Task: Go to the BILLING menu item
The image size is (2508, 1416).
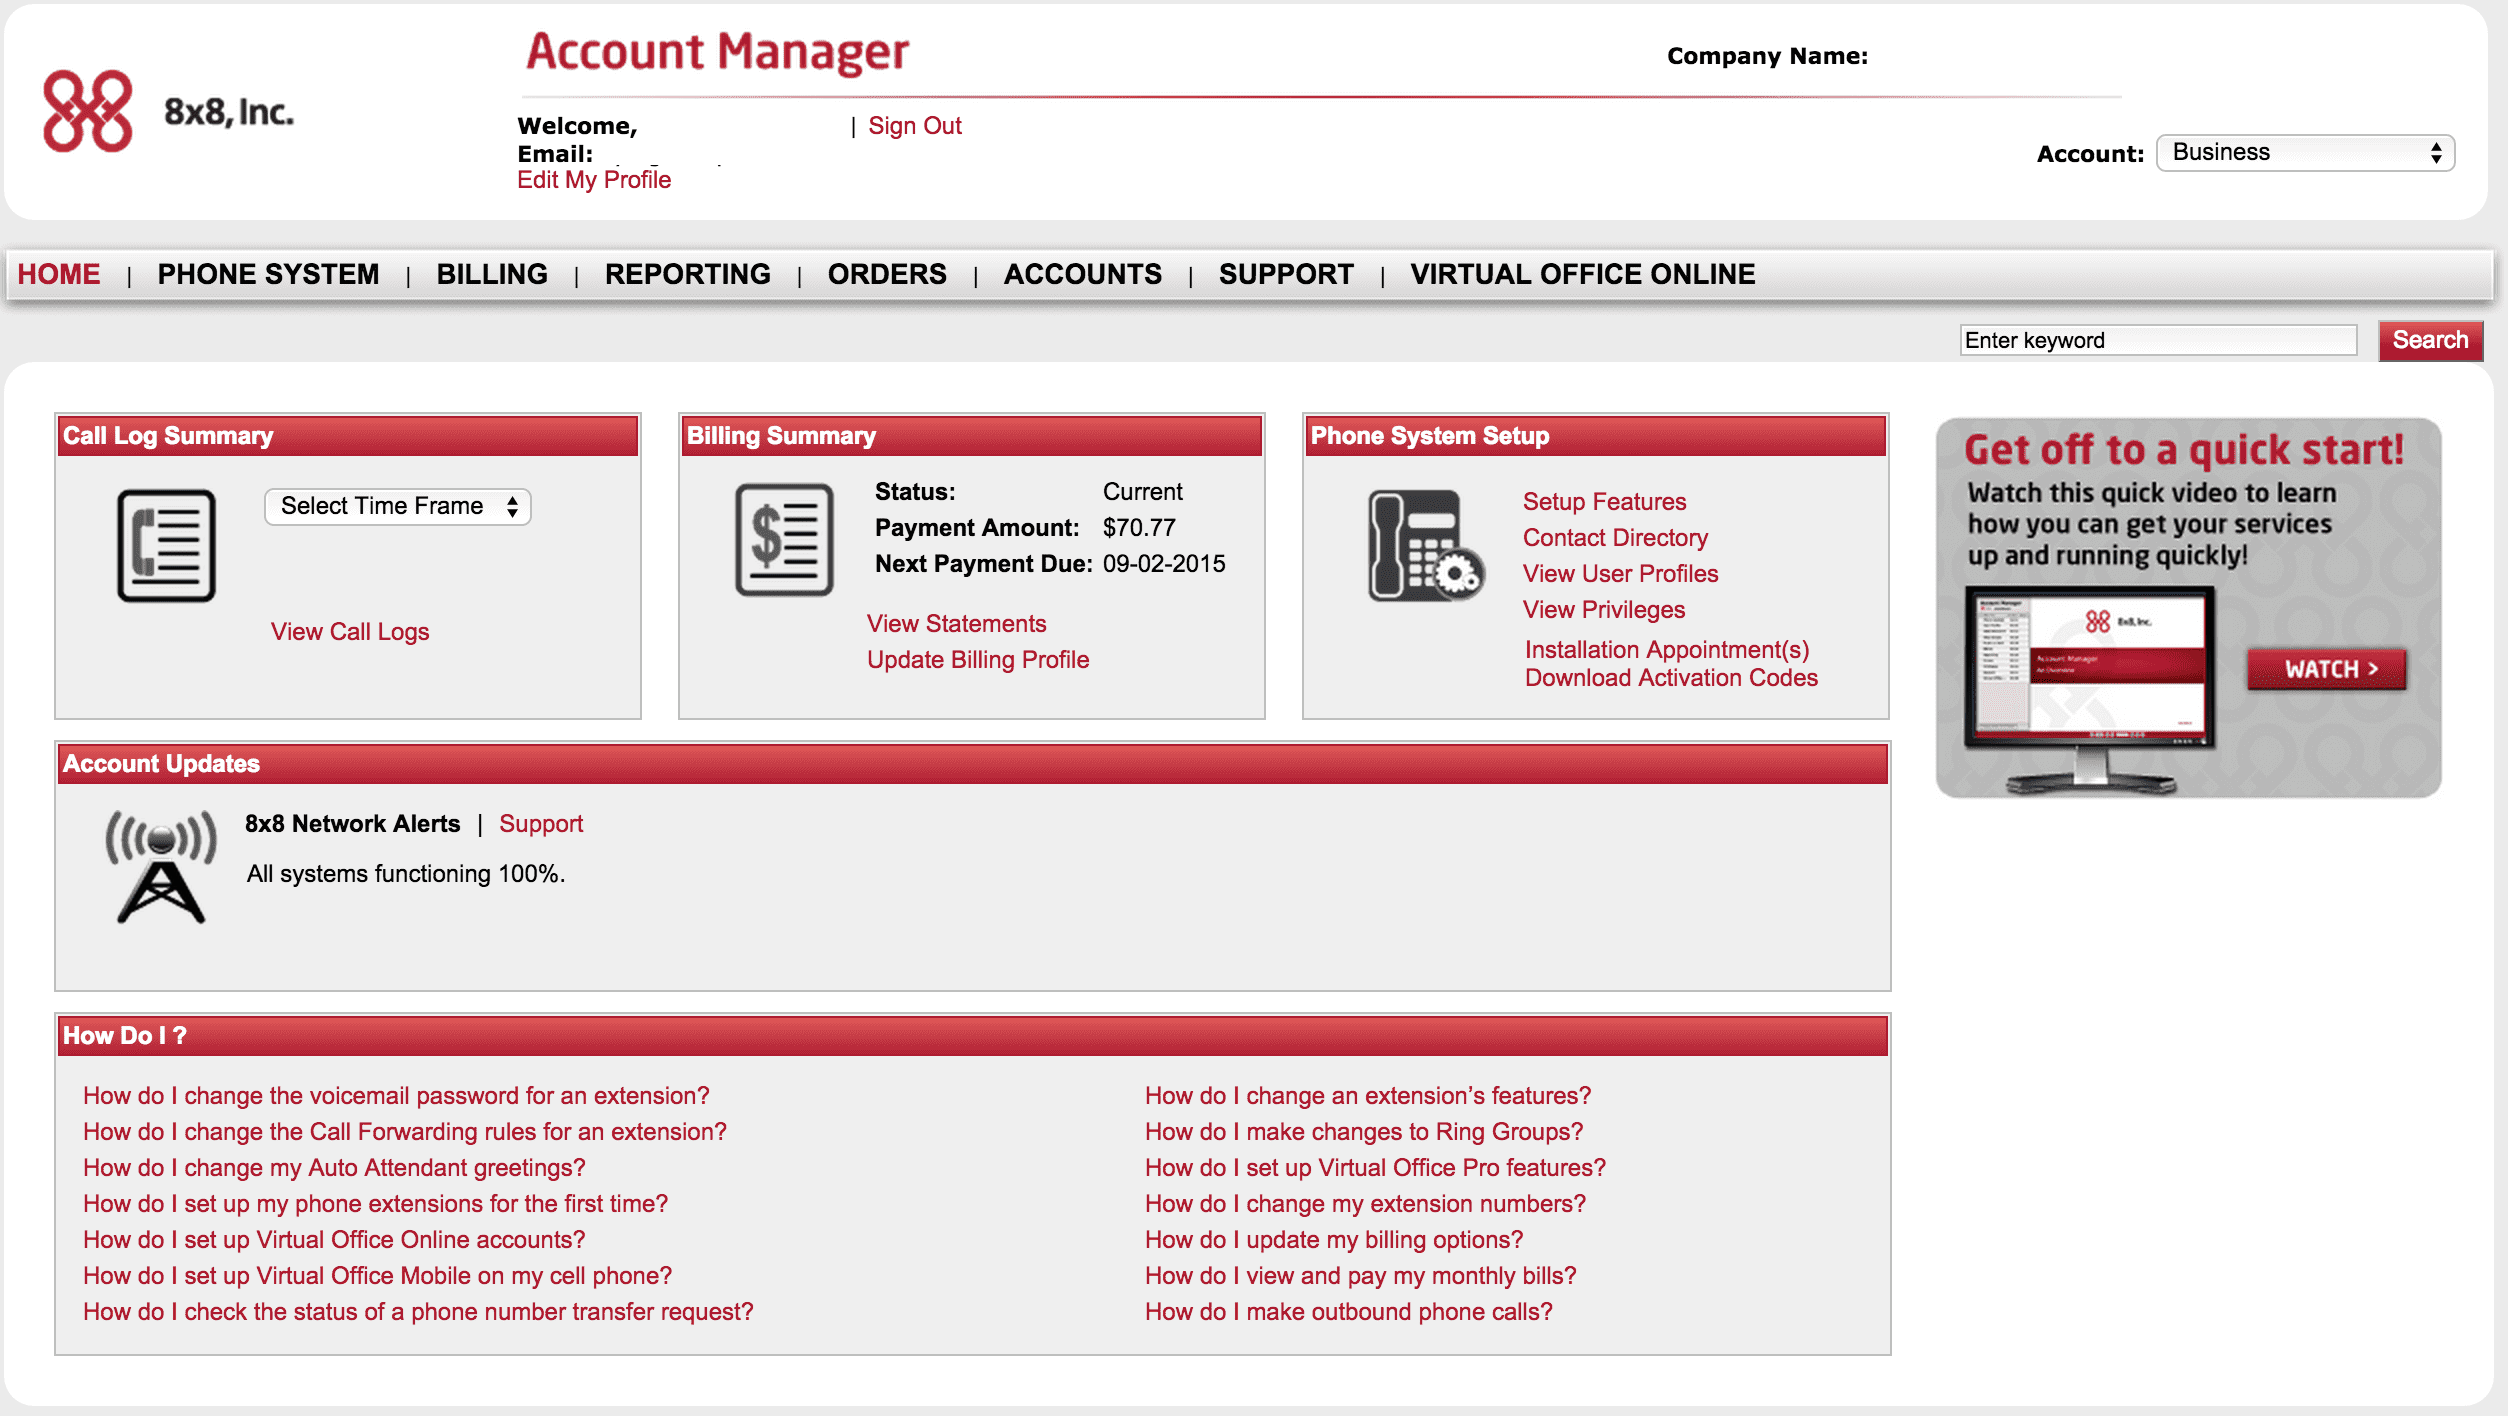Action: tap(492, 274)
